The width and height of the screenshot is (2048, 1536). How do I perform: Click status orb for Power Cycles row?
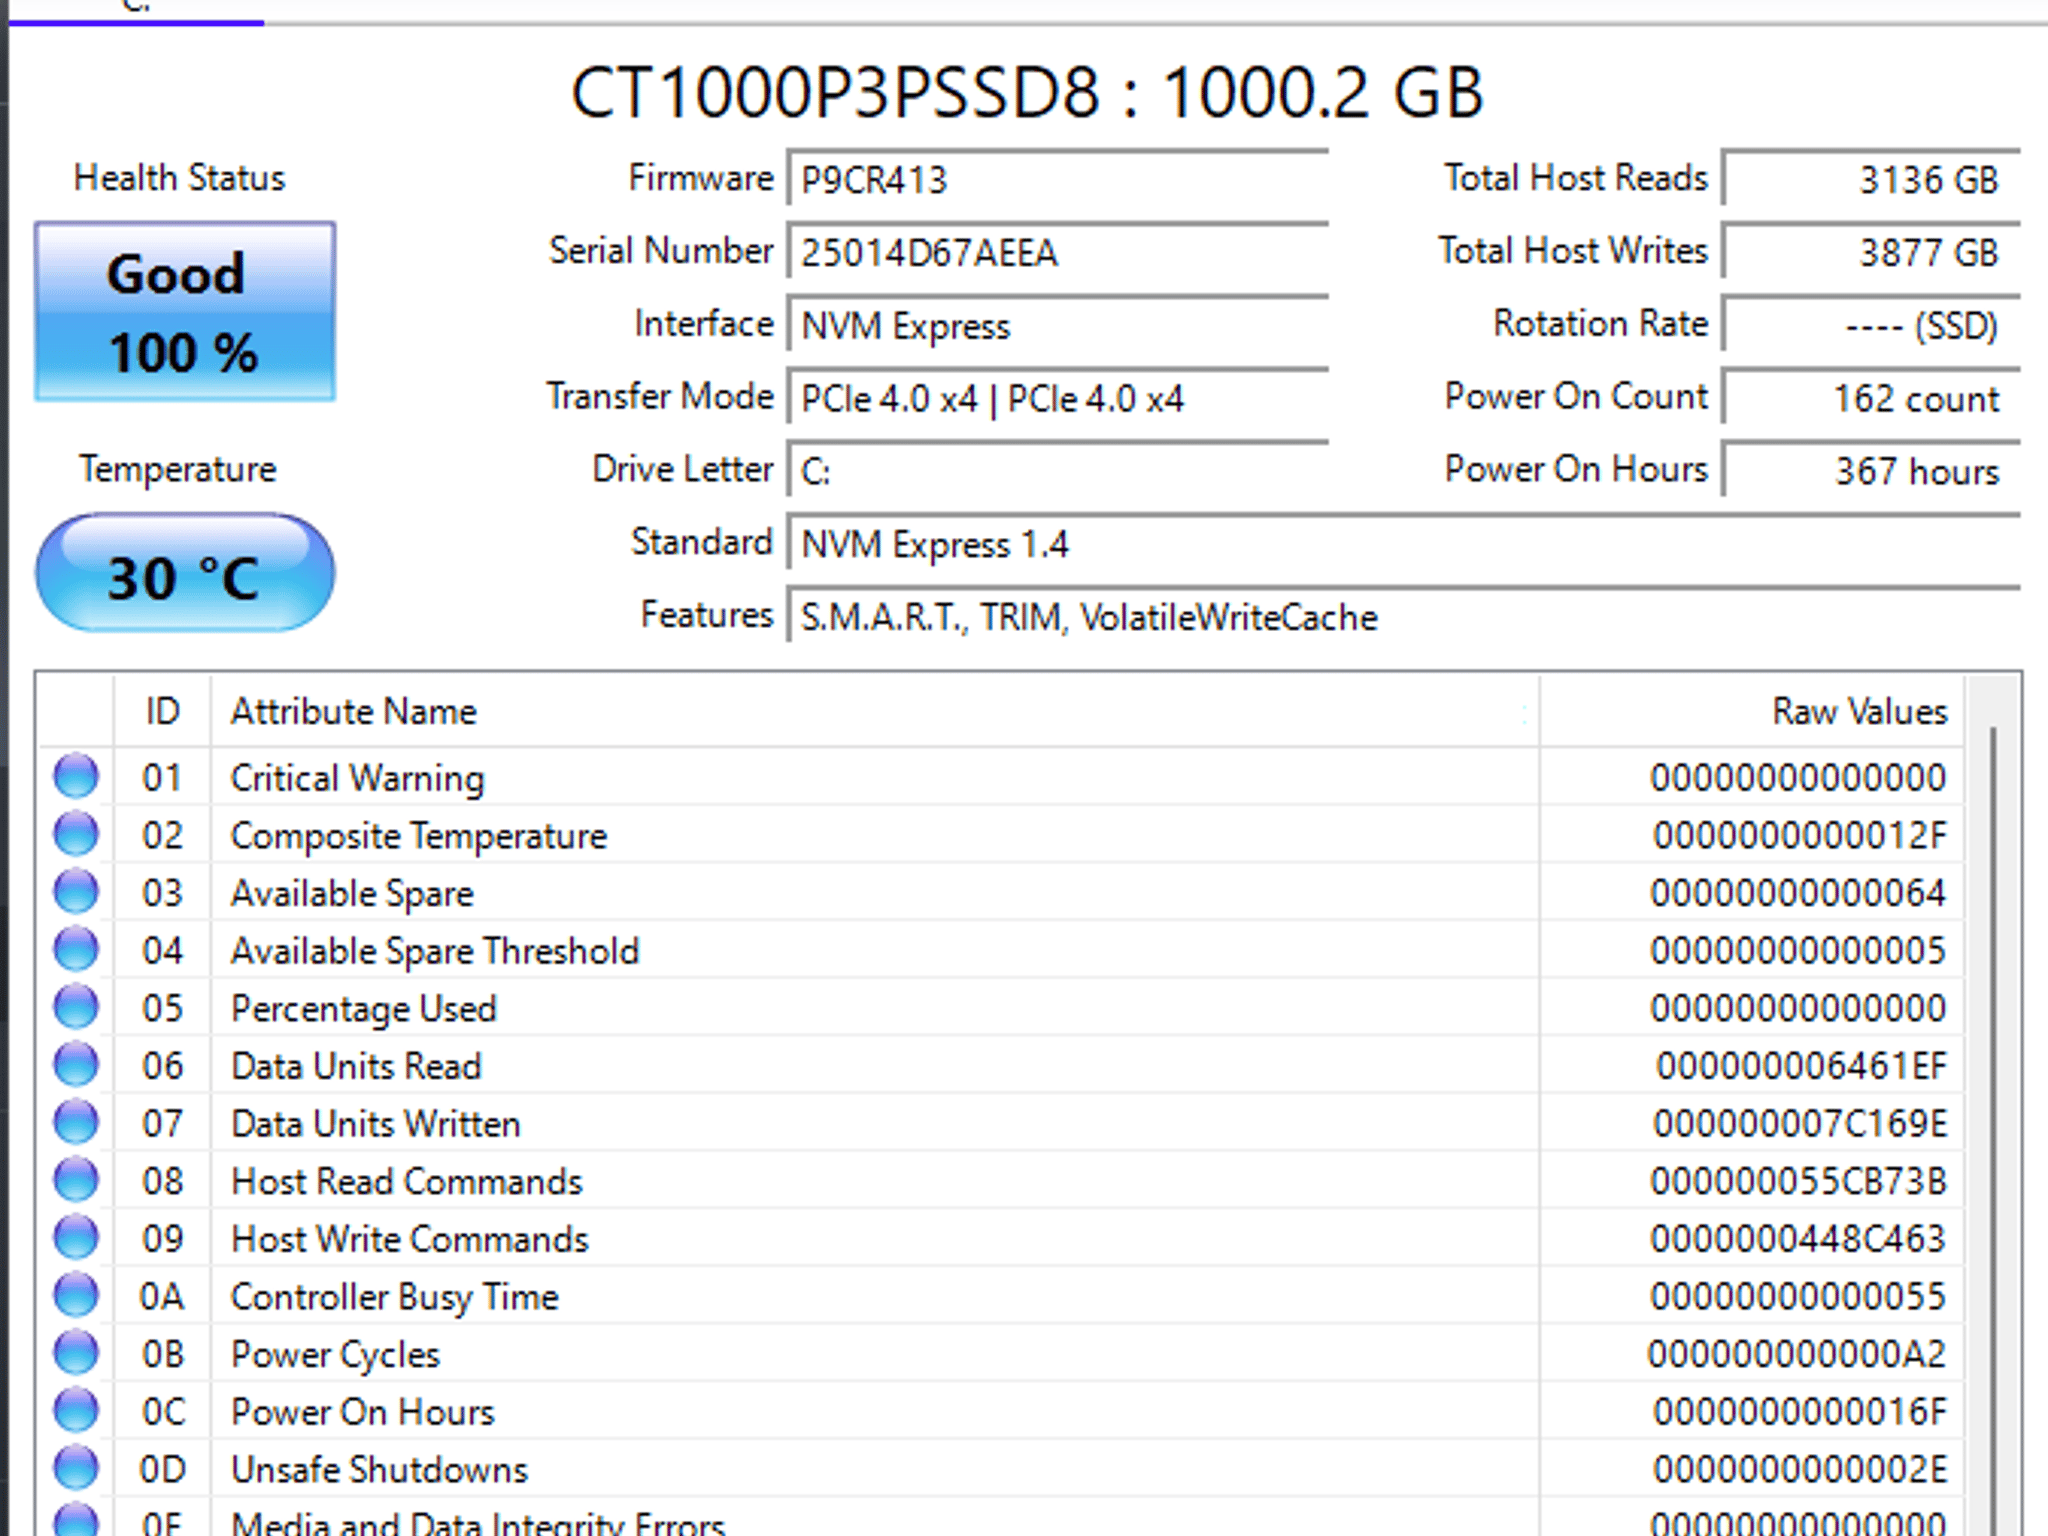pos(76,1353)
